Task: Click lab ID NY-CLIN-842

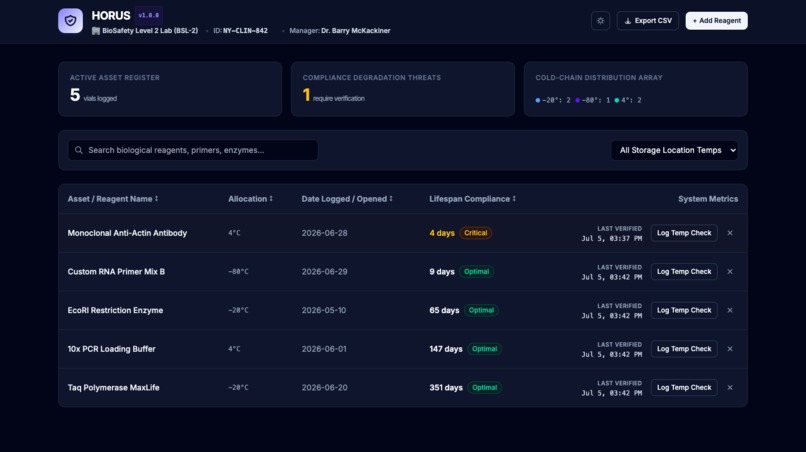Action: point(245,31)
